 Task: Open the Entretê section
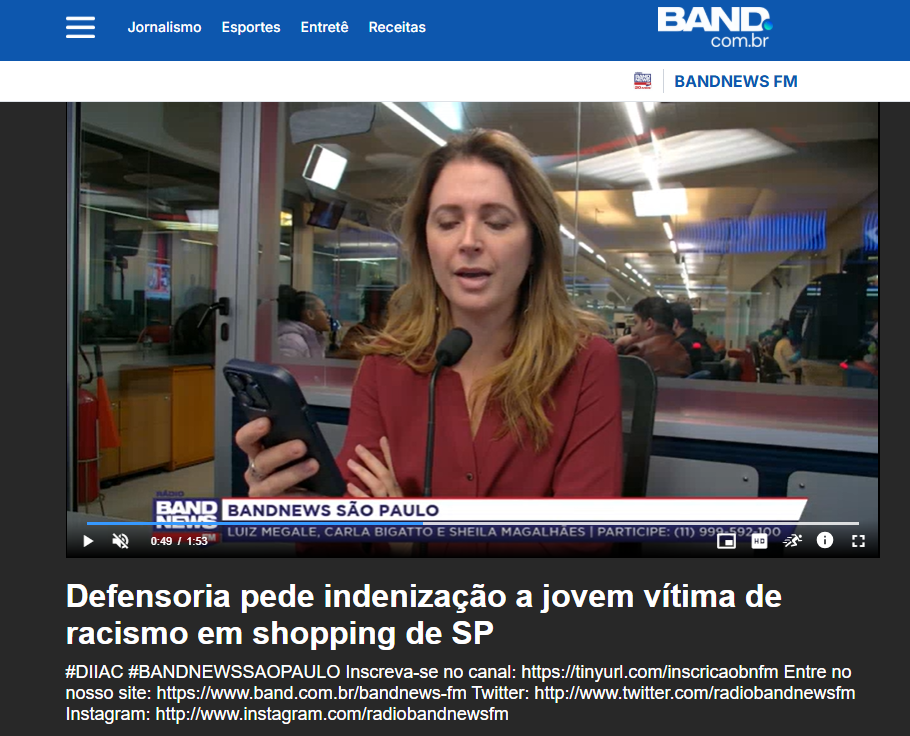(x=324, y=27)
